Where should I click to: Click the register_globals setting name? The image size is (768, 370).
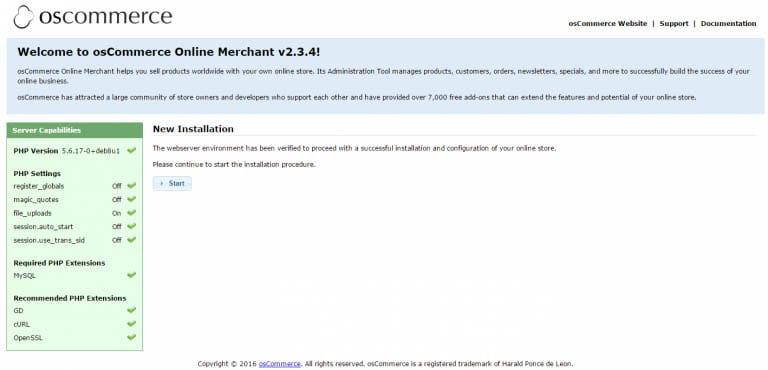coord(39,186)
